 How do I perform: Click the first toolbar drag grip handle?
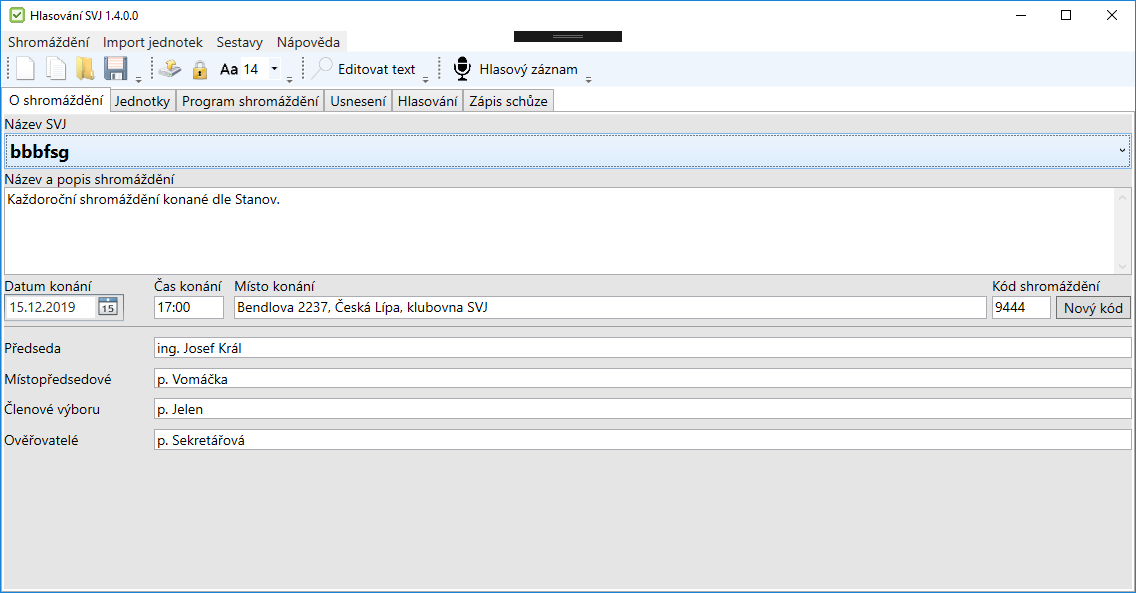(x=9, y=69)
